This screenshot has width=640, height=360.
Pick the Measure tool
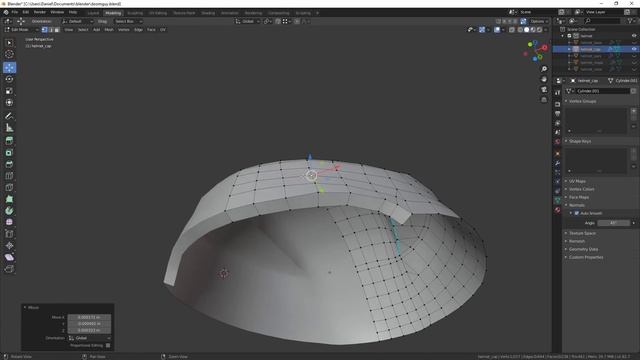click(9, 128)
